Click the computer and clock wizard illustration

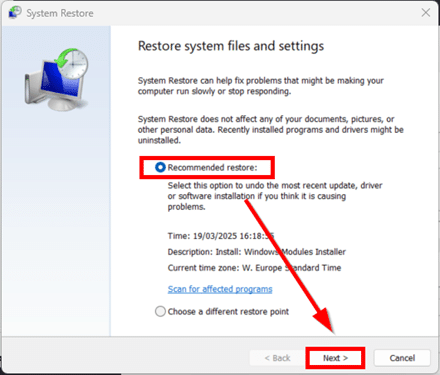pyautogui.click(x=56, y=80)
